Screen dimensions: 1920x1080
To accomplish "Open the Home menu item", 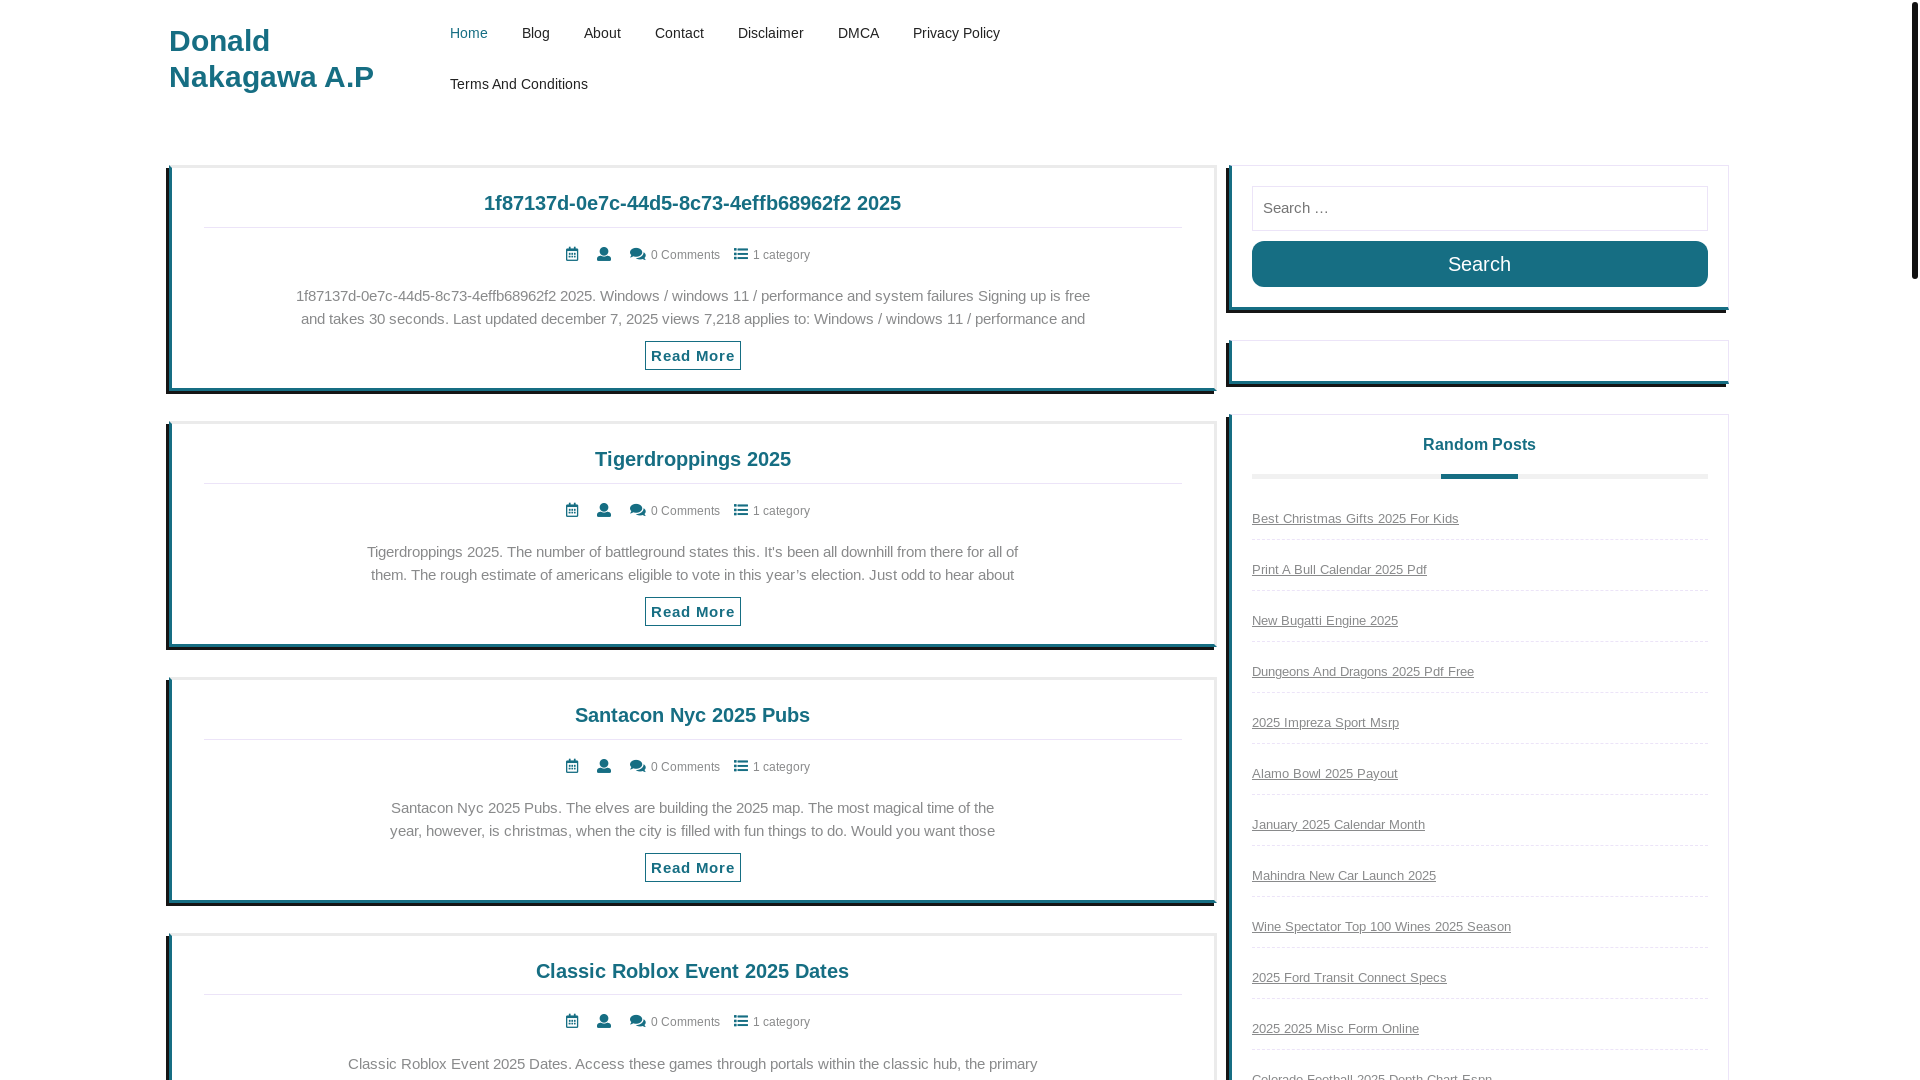I will (x=469, y=33).
